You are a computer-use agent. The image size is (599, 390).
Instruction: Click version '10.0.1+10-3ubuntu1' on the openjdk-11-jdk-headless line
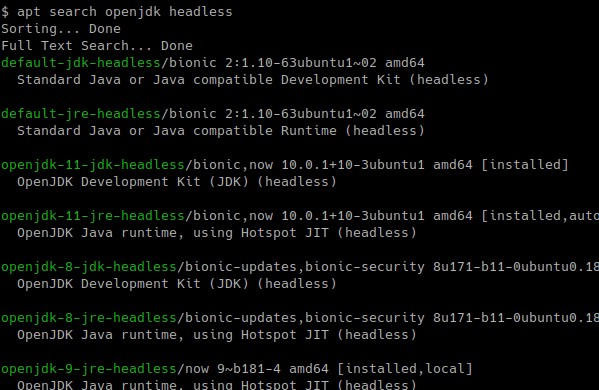(353, 165)
